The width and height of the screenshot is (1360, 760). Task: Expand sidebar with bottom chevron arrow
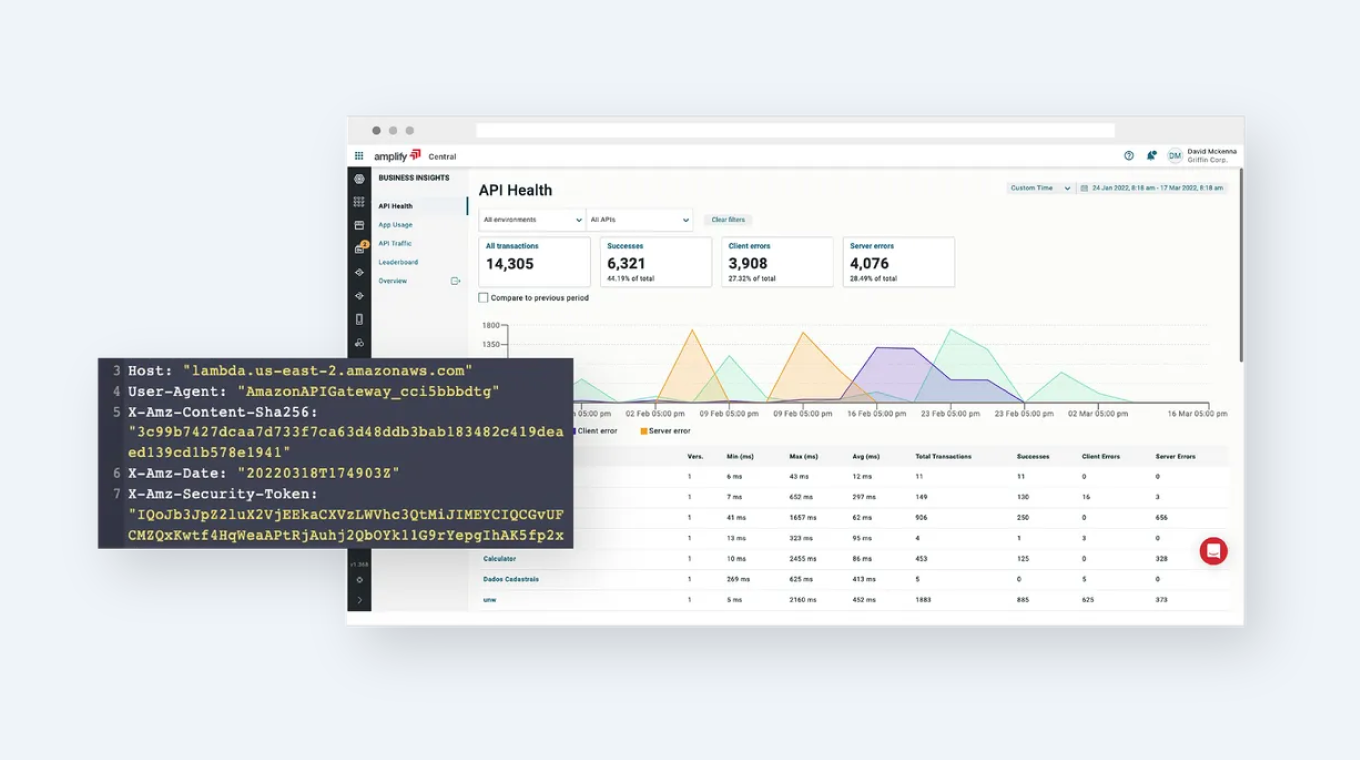[x=359, y=600]
